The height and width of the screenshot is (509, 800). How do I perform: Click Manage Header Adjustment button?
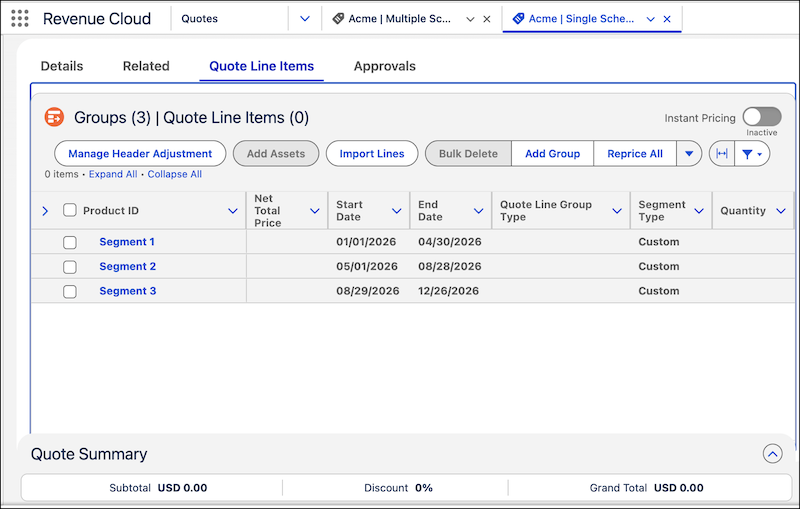coord(140,154)
